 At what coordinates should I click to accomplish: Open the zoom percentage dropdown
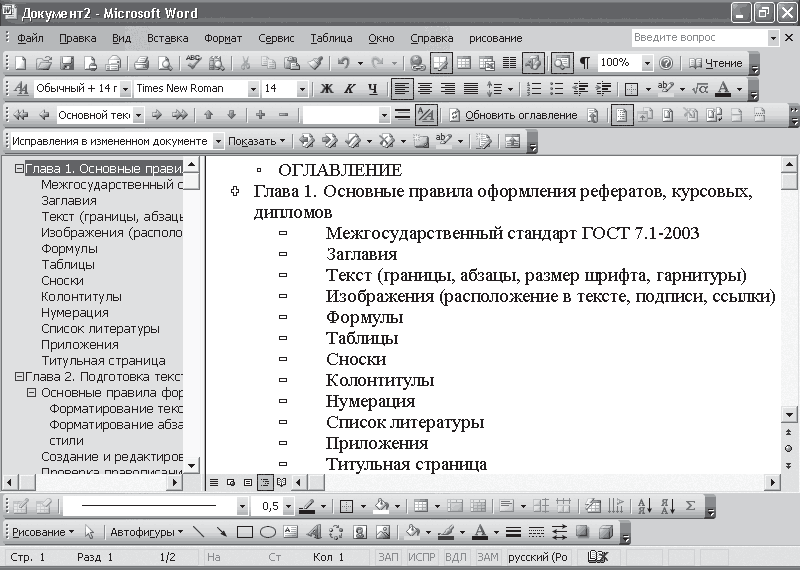[648, 63]
